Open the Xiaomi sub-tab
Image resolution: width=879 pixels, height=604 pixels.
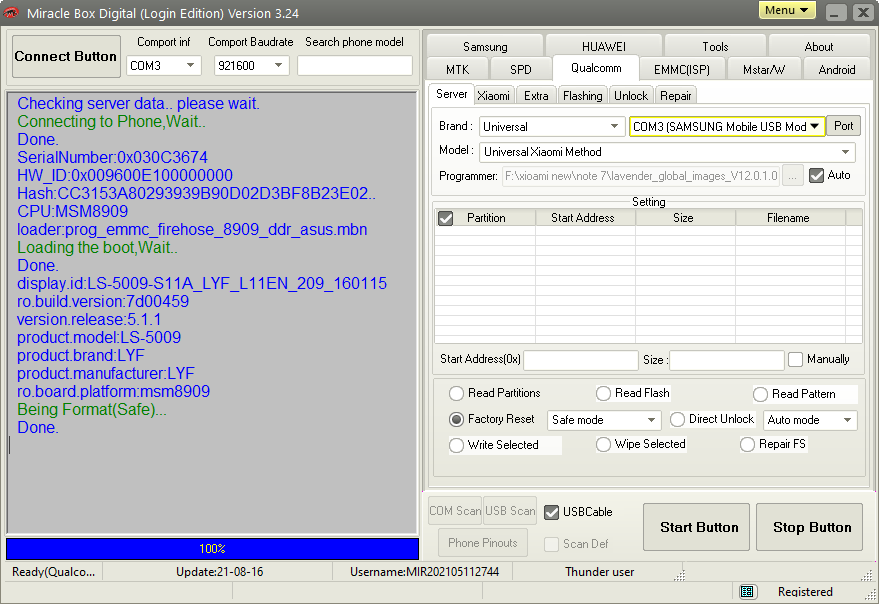point(493,96)
